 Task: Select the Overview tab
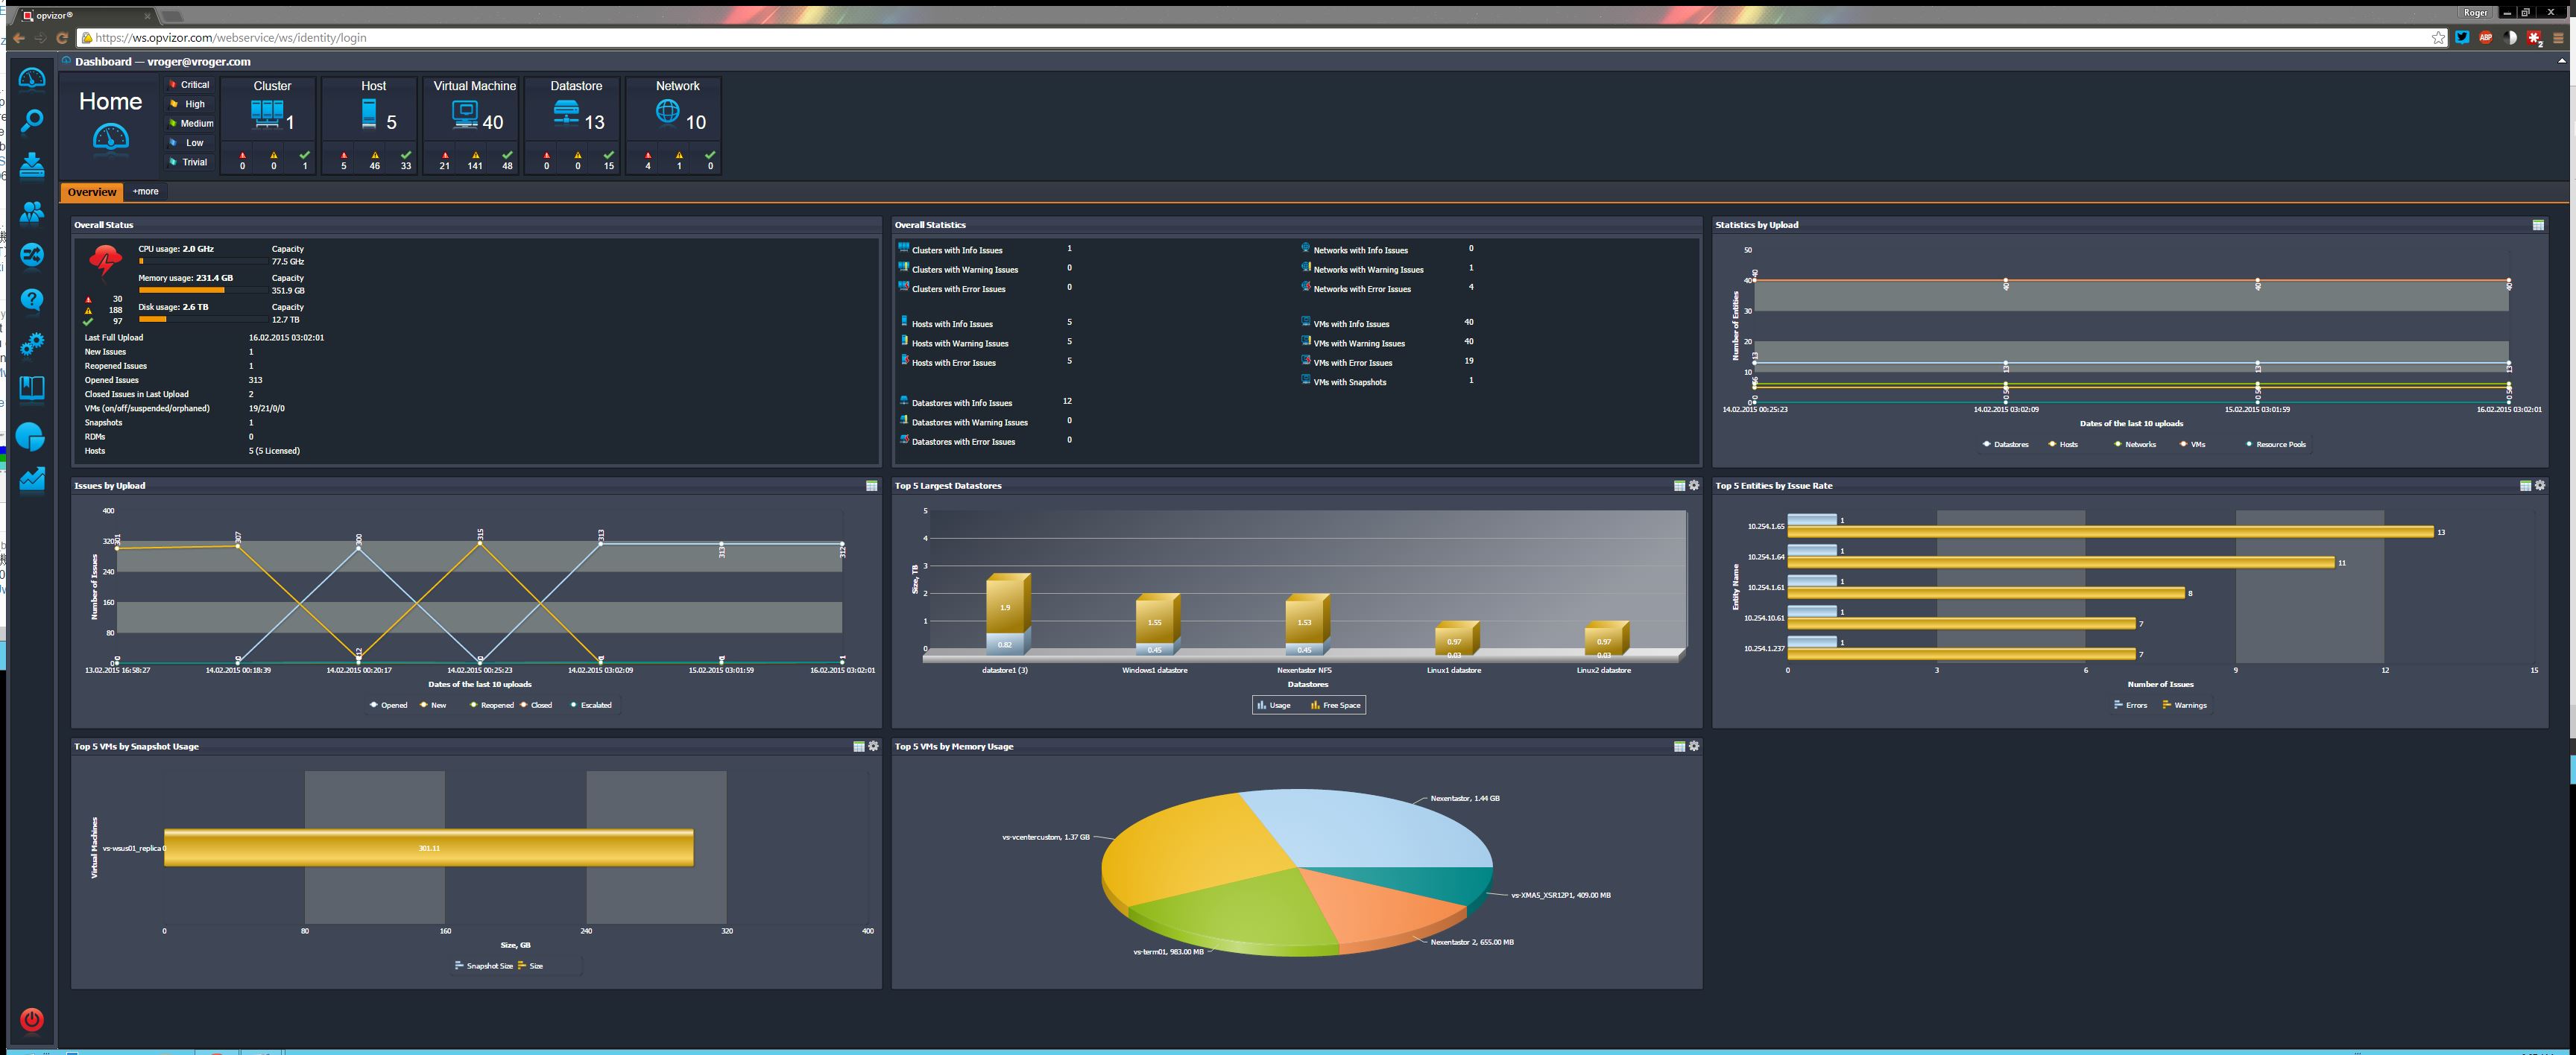(x=92, y=192)
